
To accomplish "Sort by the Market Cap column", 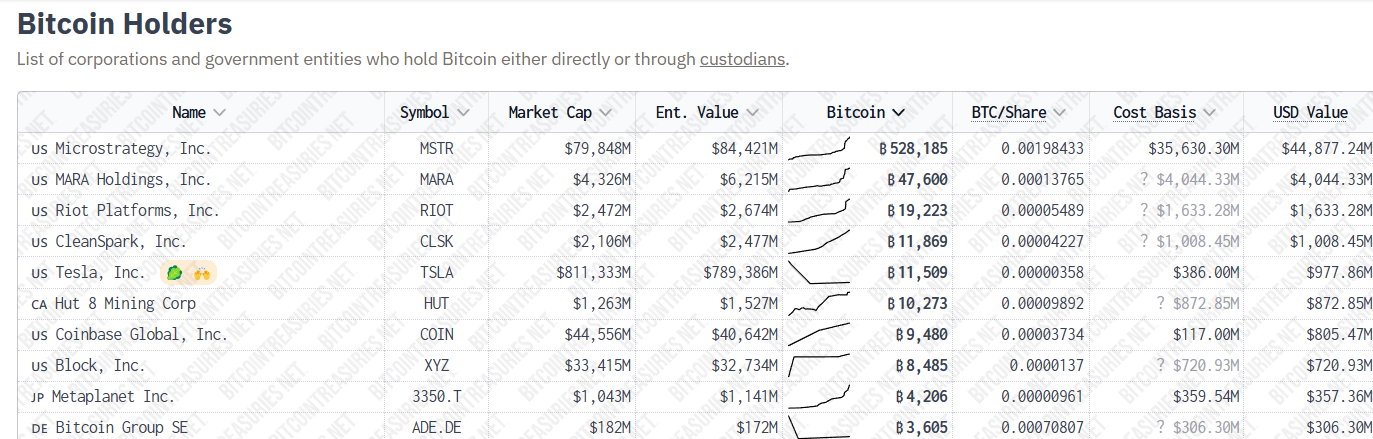I will 559,112.
